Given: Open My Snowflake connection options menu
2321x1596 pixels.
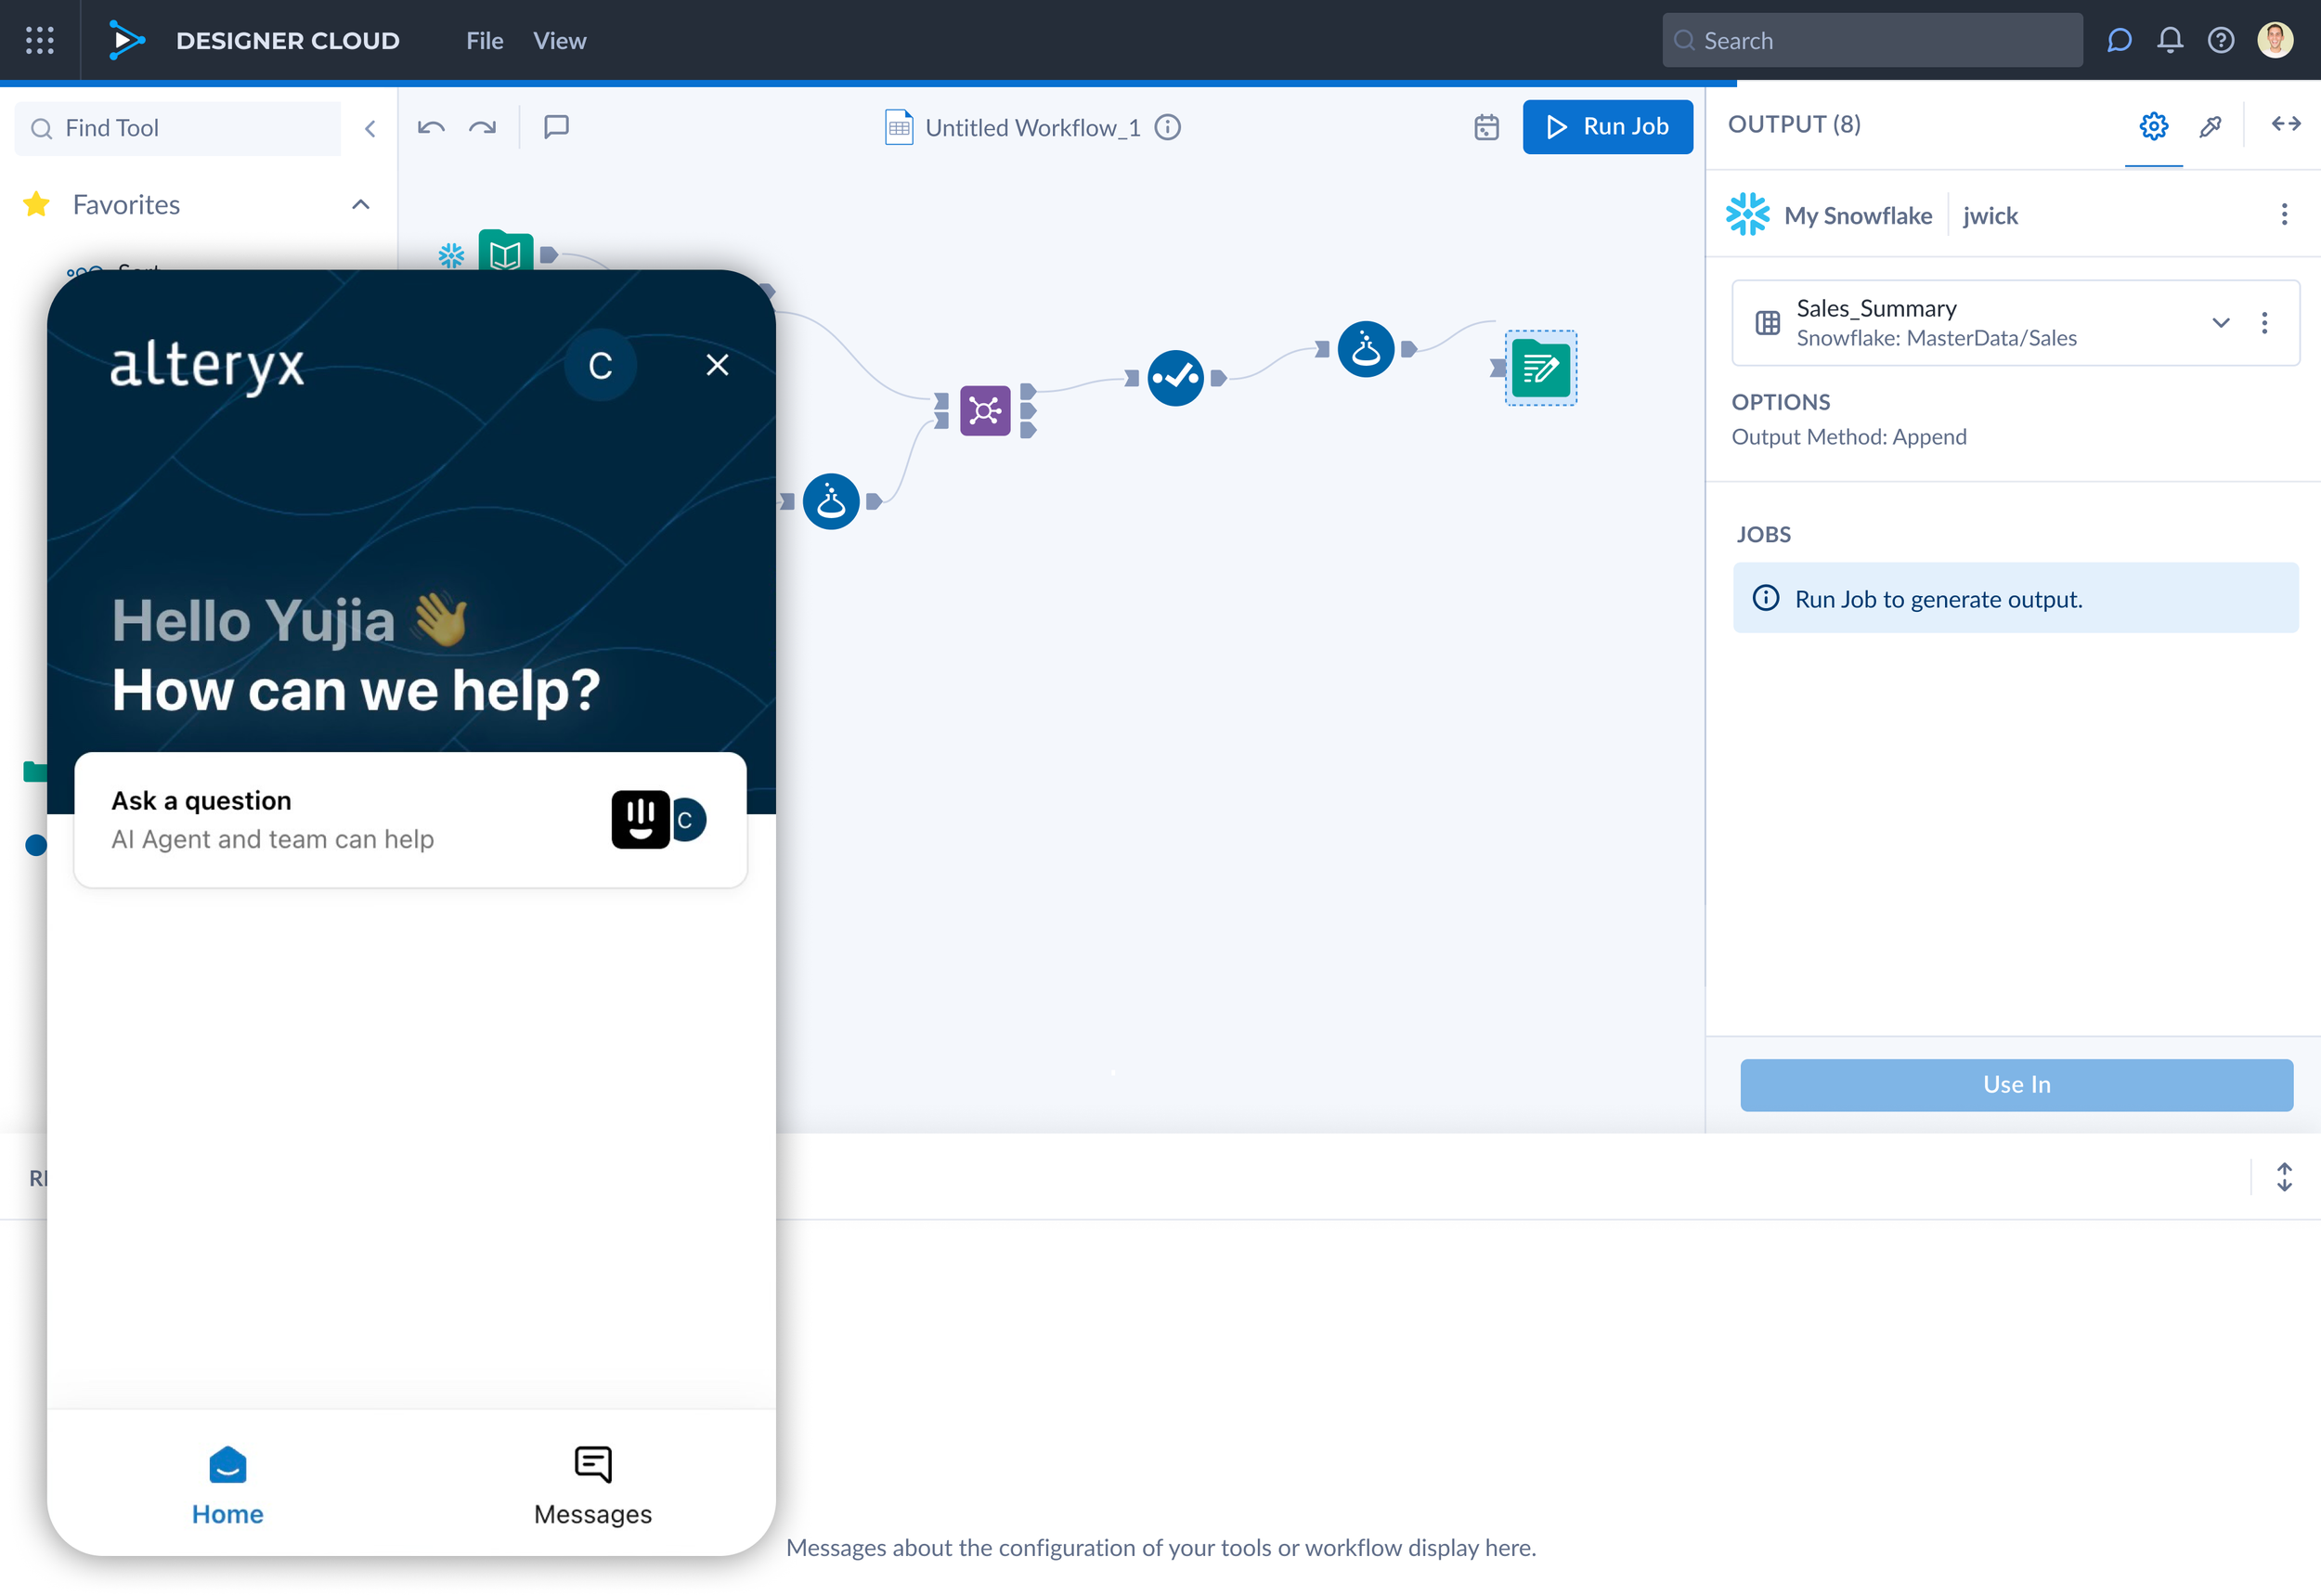Looking at the screenshot, I should coord(2284,214).
